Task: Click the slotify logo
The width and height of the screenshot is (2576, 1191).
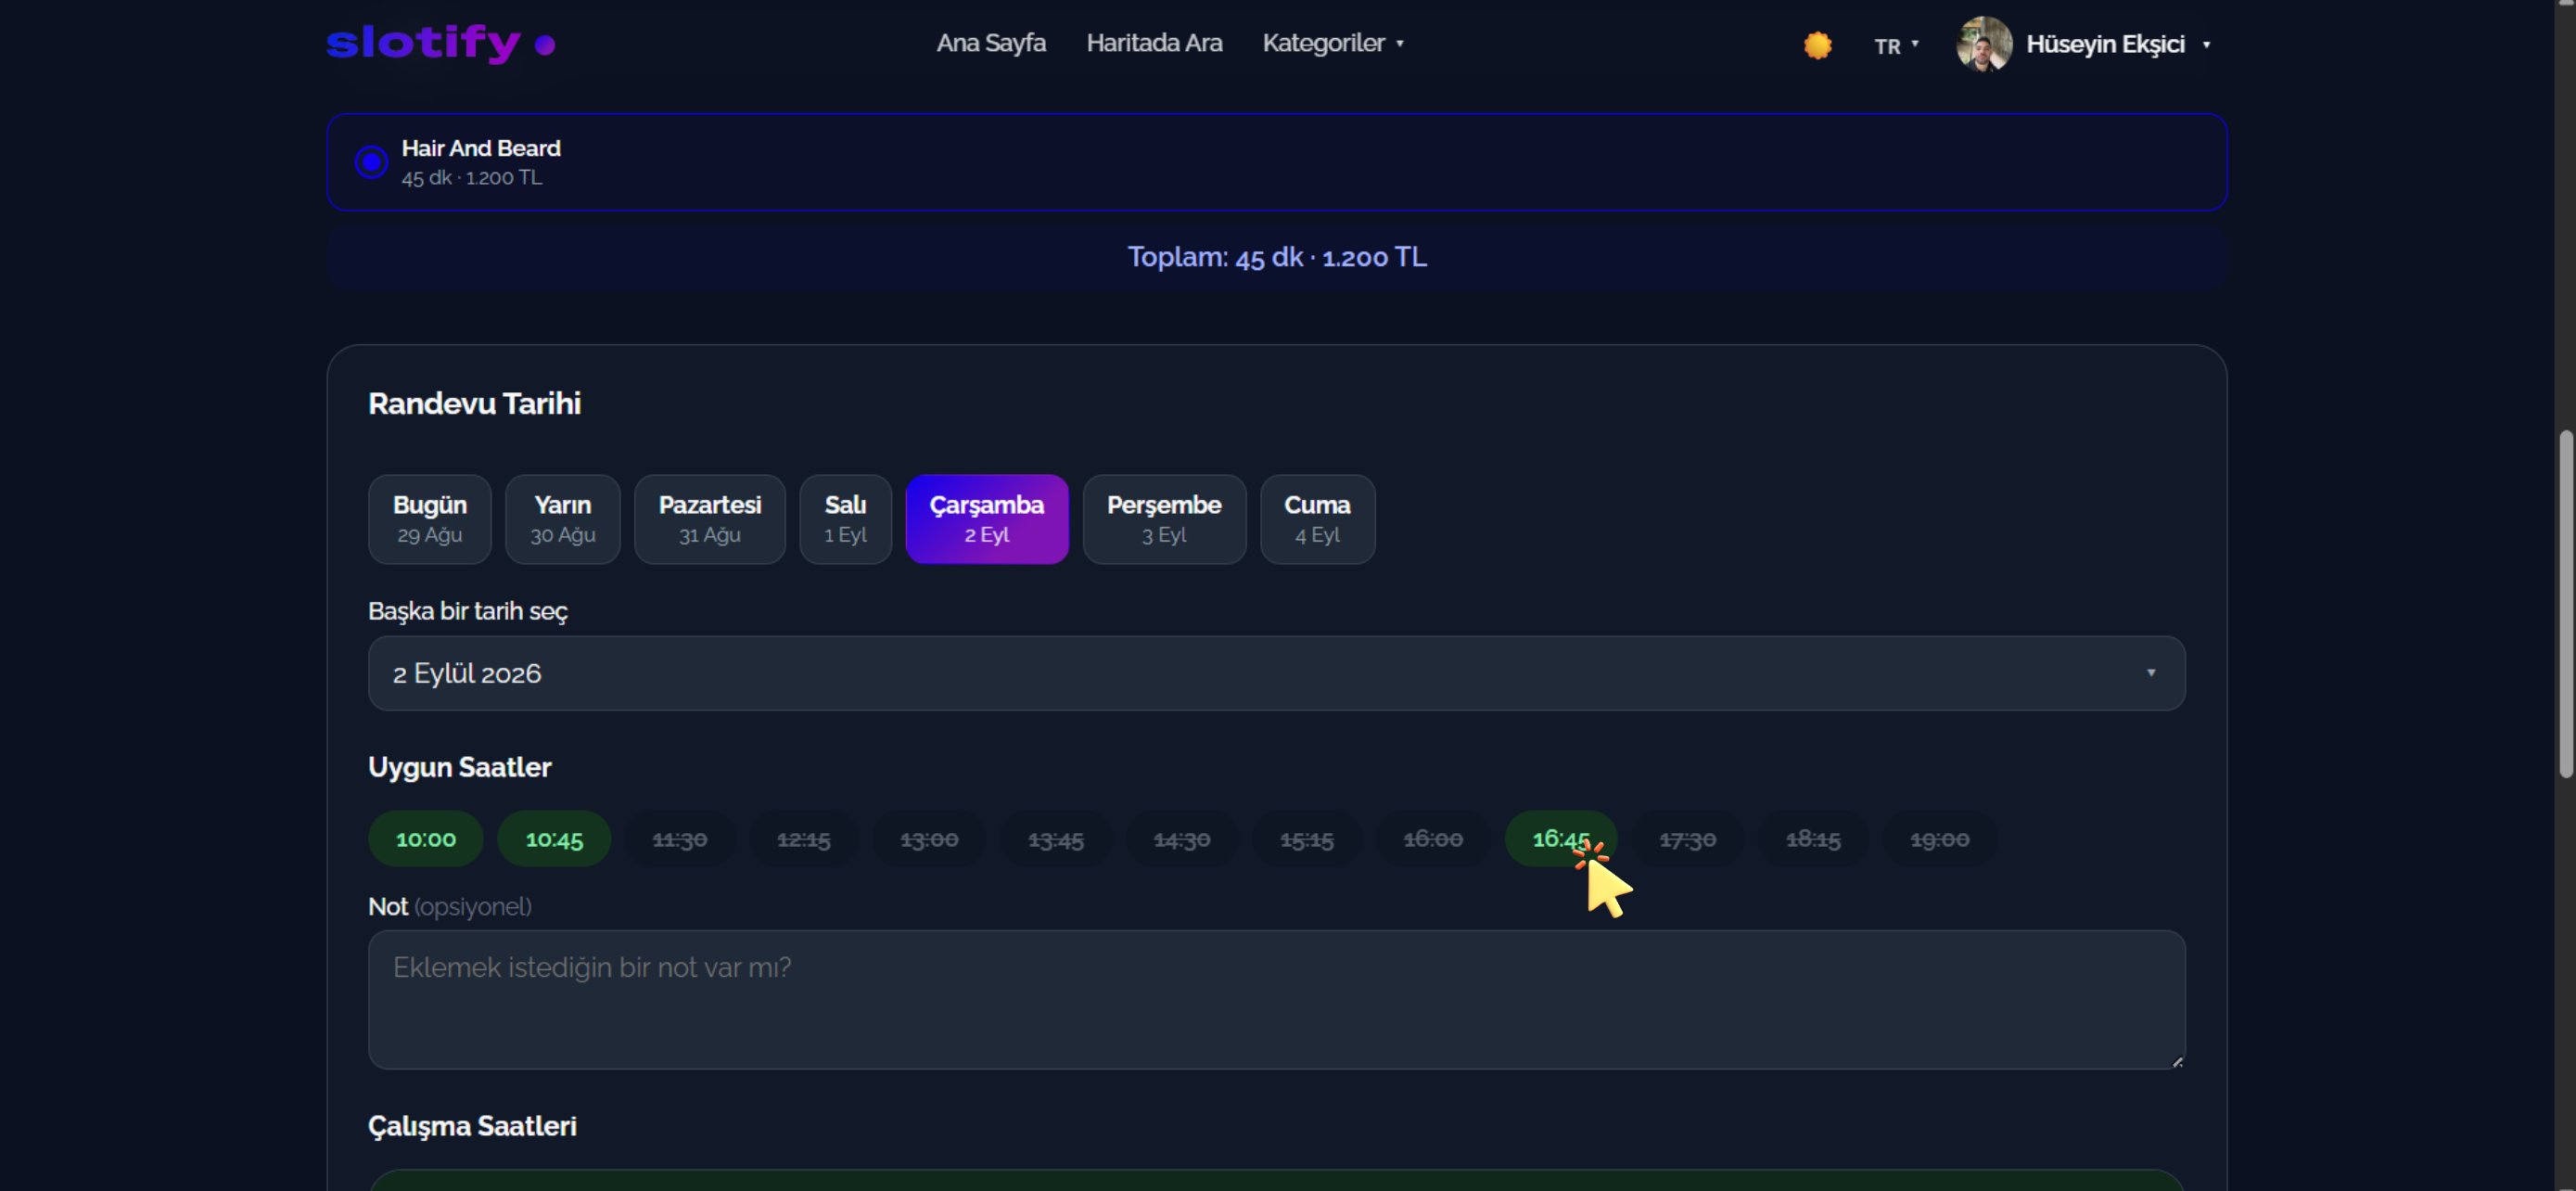Action: pyautogui.click(x=440, y=43)
